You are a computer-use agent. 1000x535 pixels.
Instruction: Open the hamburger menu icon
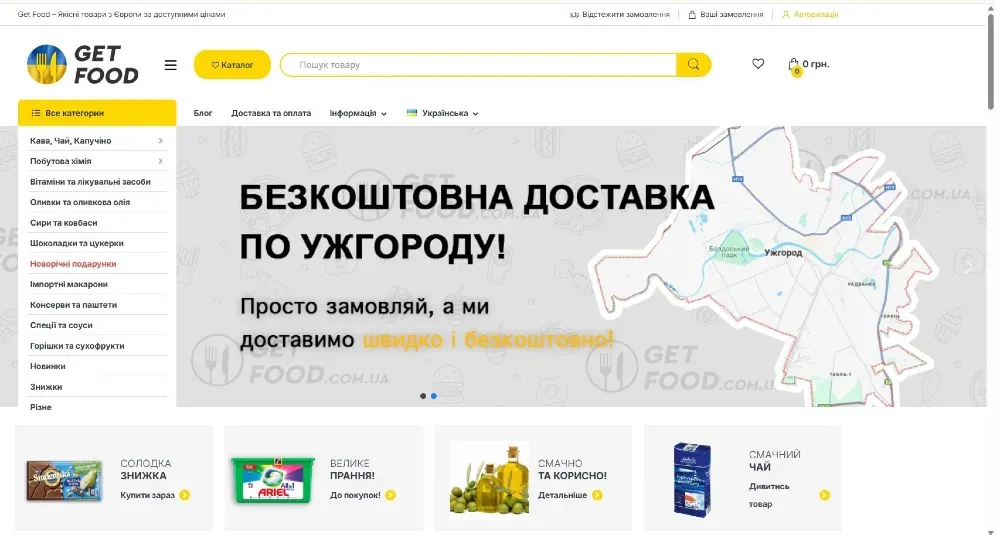point(170,65)
